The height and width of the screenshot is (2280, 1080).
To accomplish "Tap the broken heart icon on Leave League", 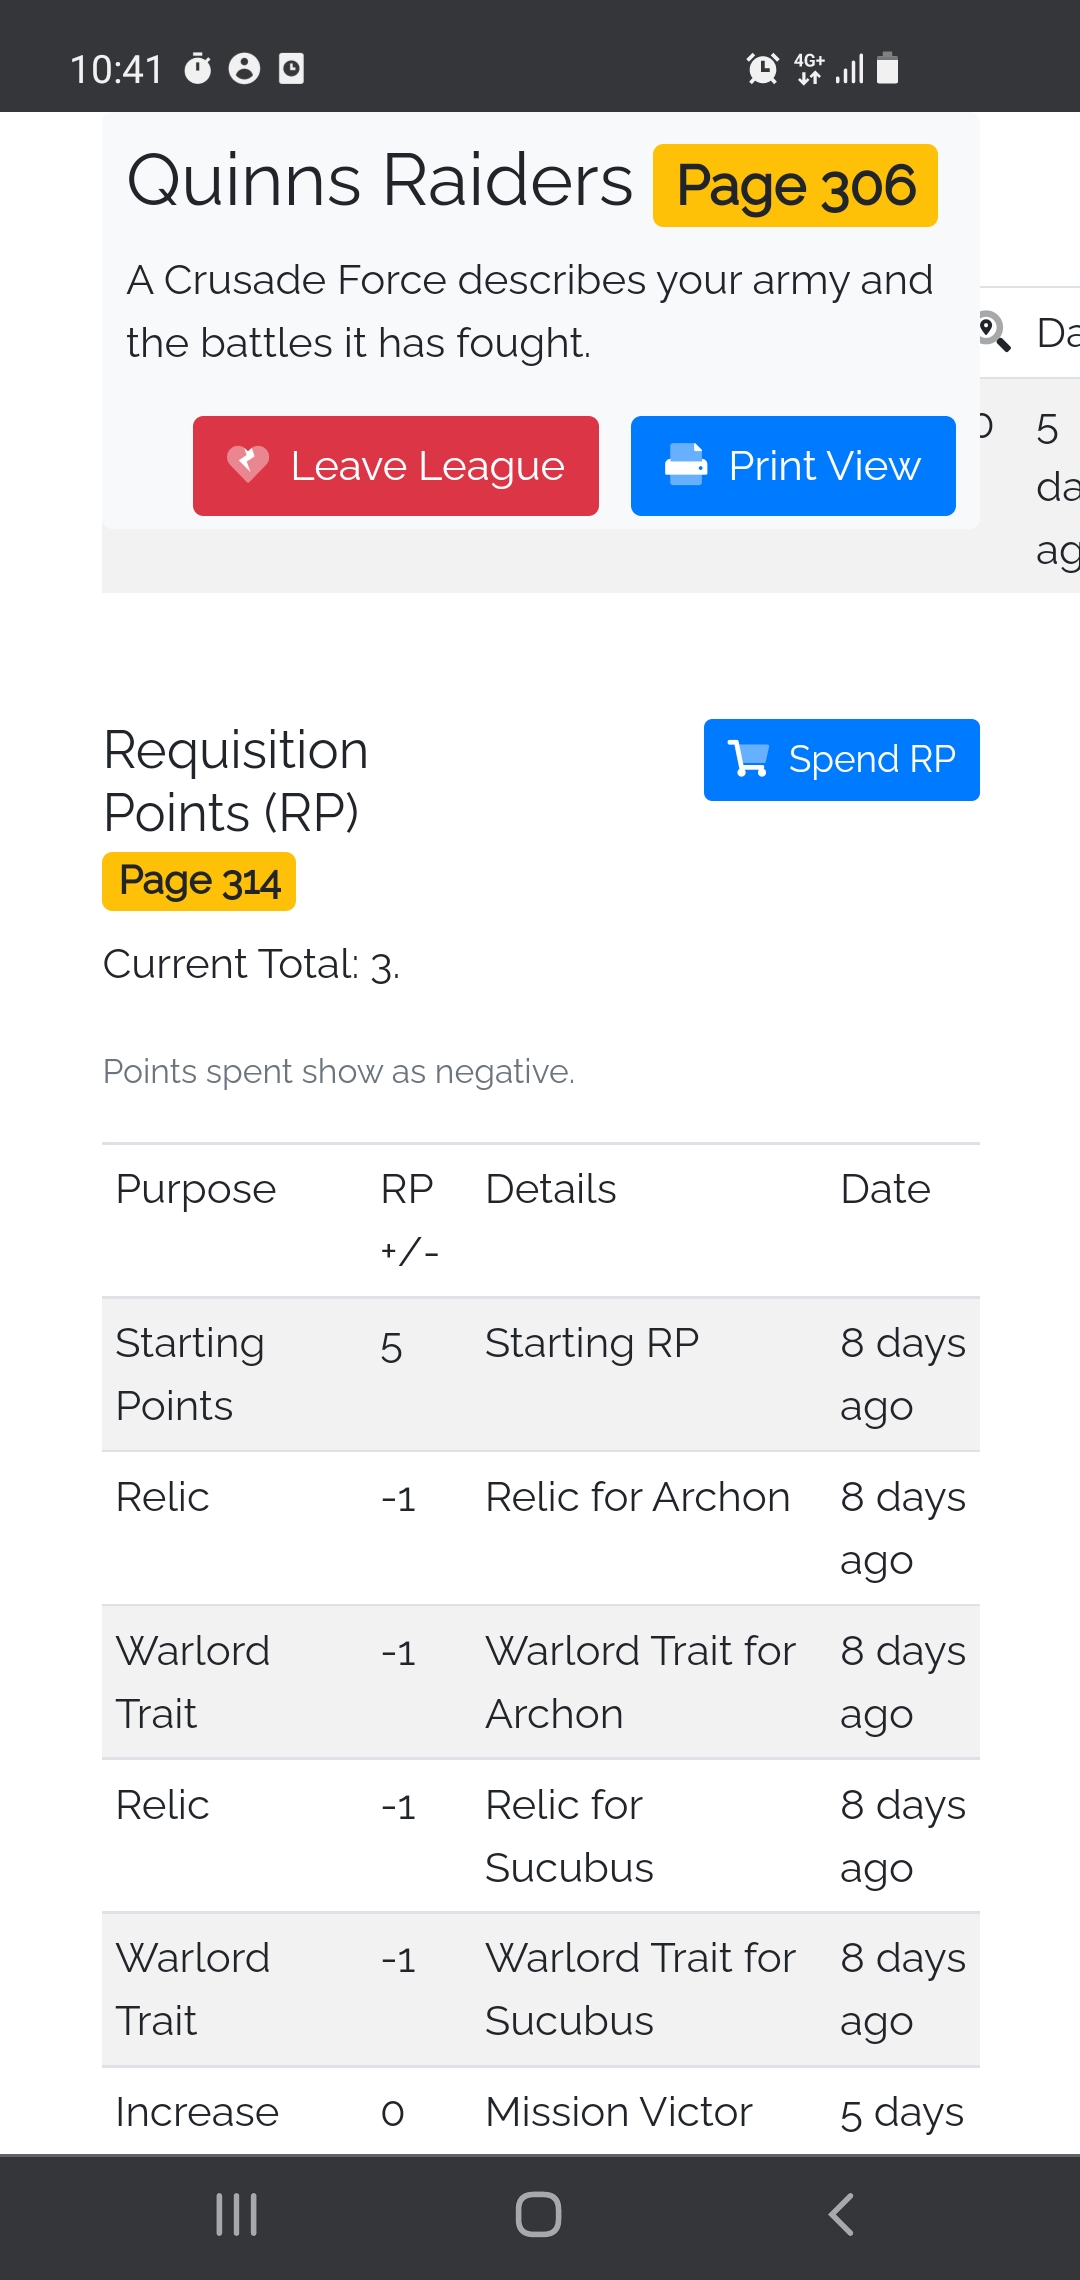I will pos(248,464).
